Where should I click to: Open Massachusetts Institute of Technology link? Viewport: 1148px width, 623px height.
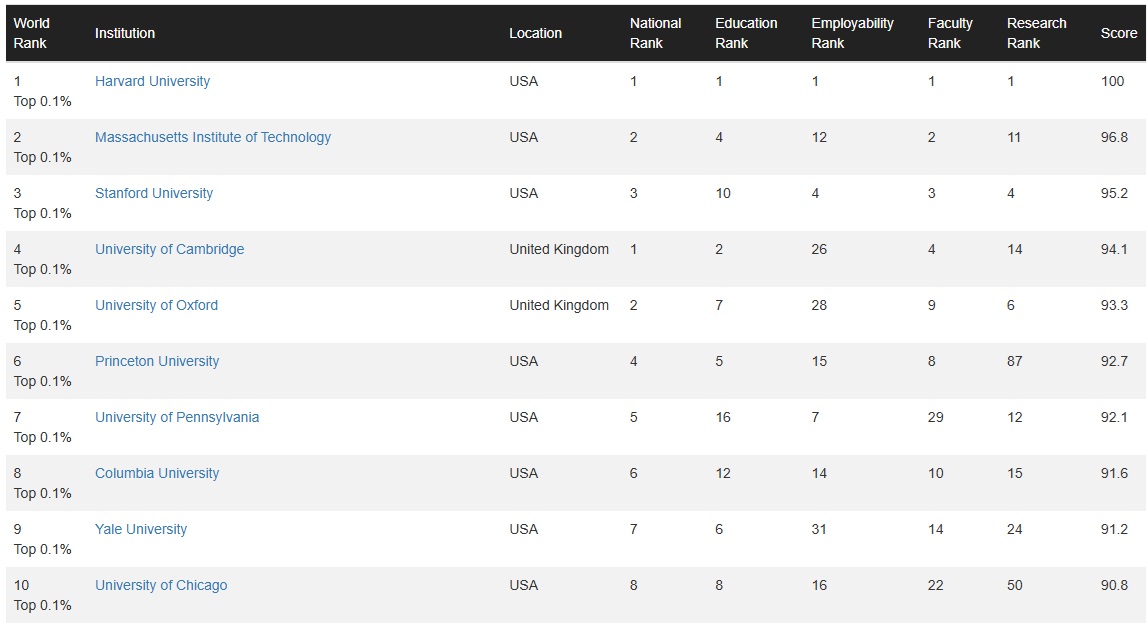(x=213, y=137)
